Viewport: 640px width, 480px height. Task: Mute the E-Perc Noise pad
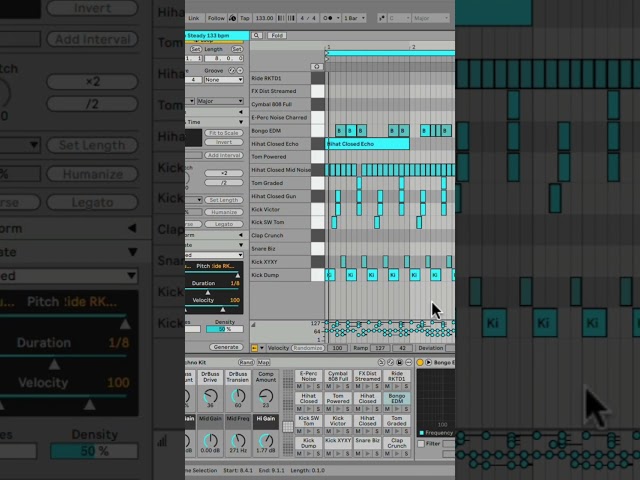[x=299, y=386]
